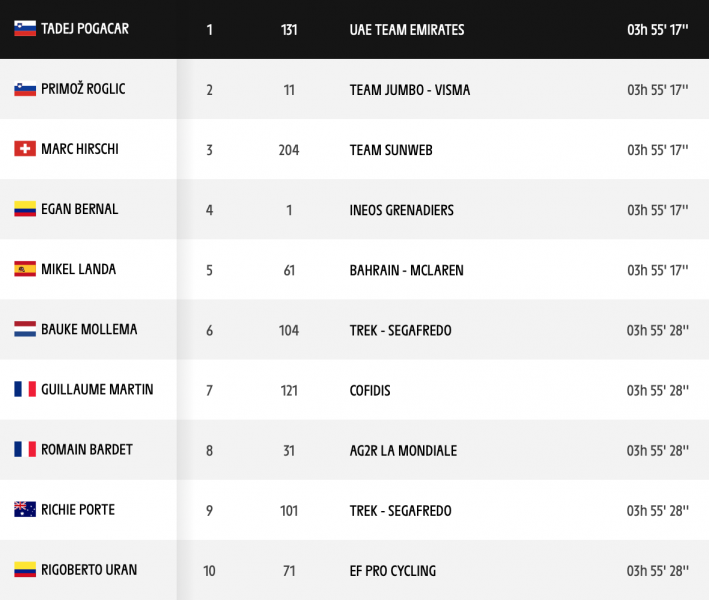
Task: Select EF Pro Cycling team name
Action: [x=393, y=571]
